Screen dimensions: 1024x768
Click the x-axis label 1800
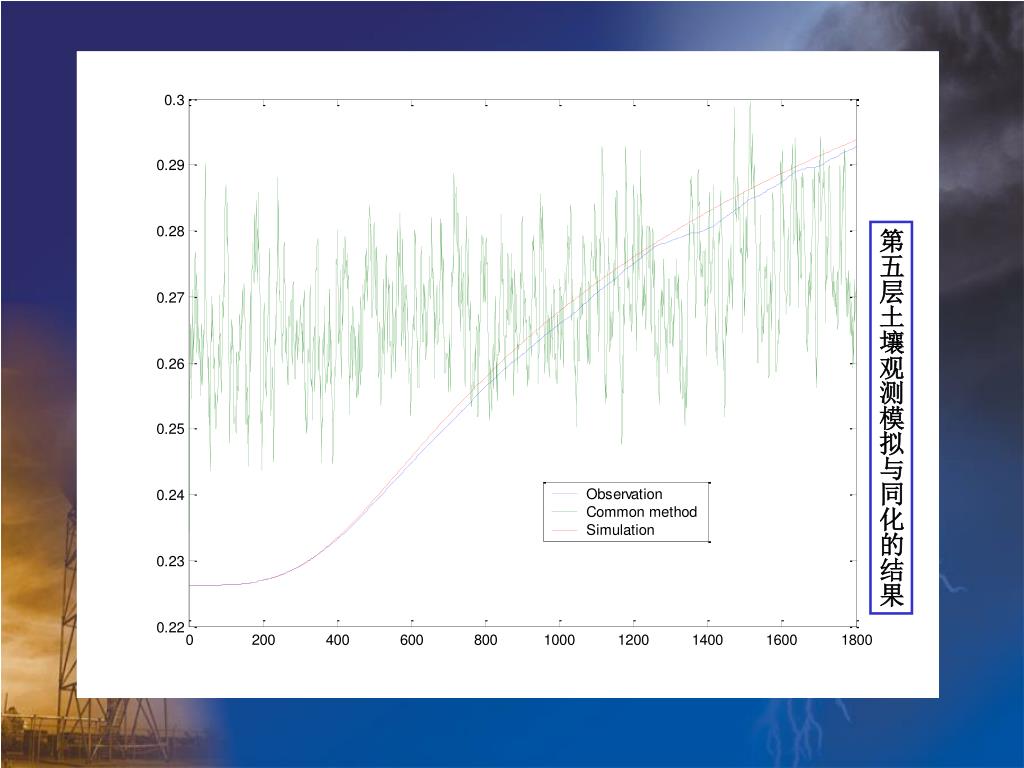pyautogui.click(x=857, y=640)
